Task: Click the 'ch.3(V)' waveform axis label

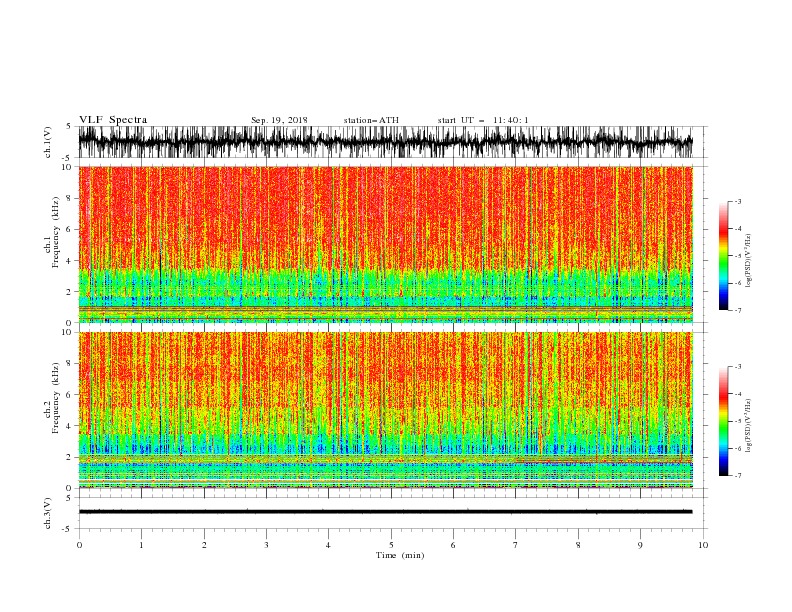Action: tap(48, 513)
